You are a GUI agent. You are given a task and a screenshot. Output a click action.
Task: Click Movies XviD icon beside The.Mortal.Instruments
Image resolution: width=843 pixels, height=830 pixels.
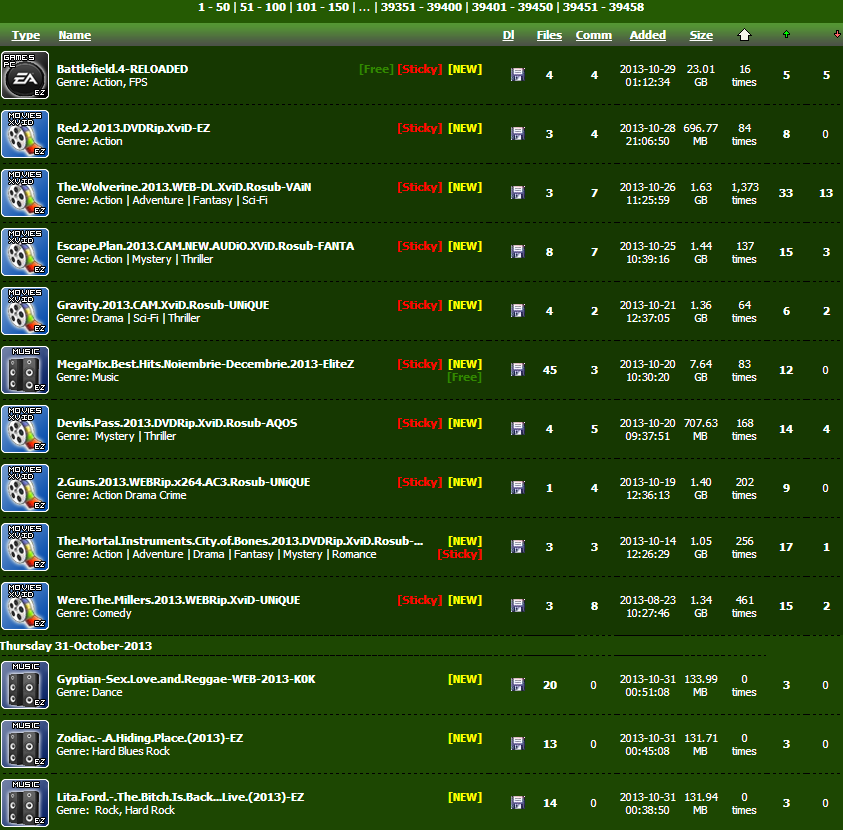click(25, 547)
